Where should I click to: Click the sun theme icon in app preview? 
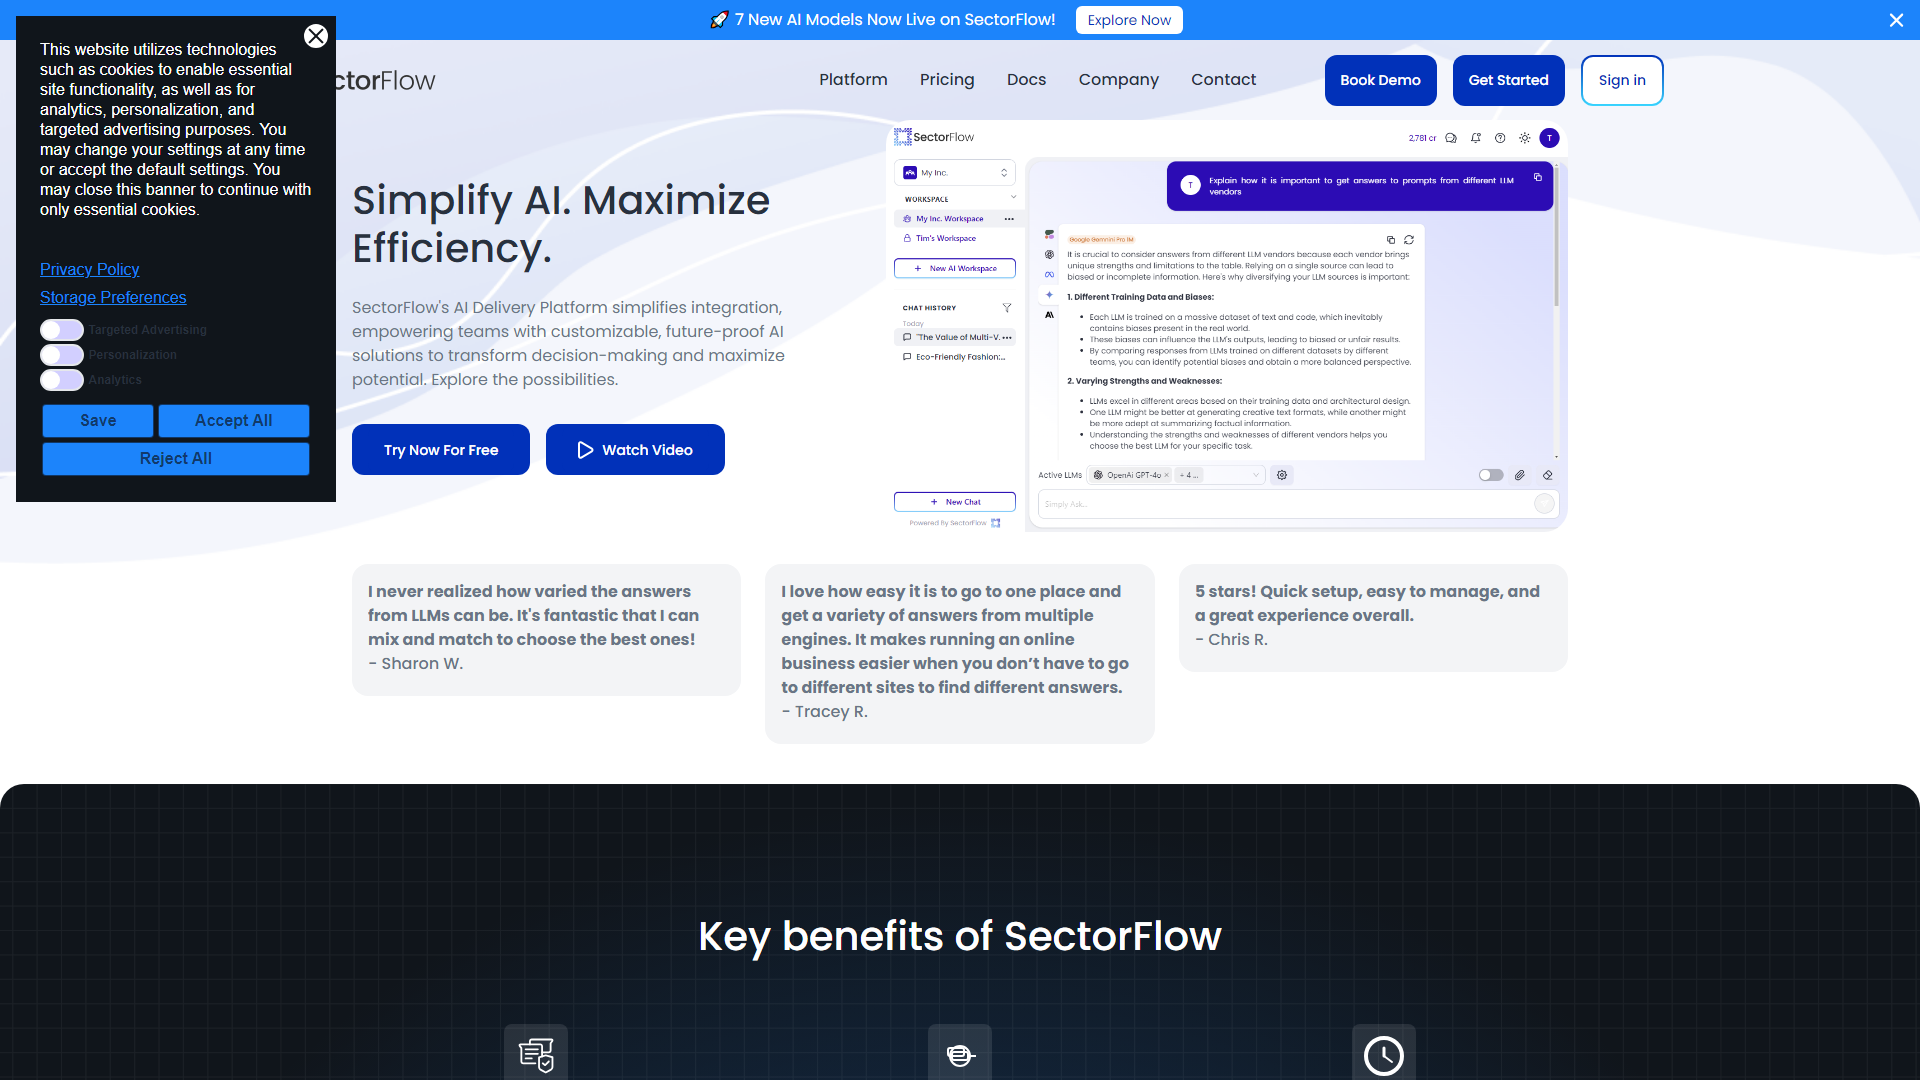click(x=1525, y=138)
